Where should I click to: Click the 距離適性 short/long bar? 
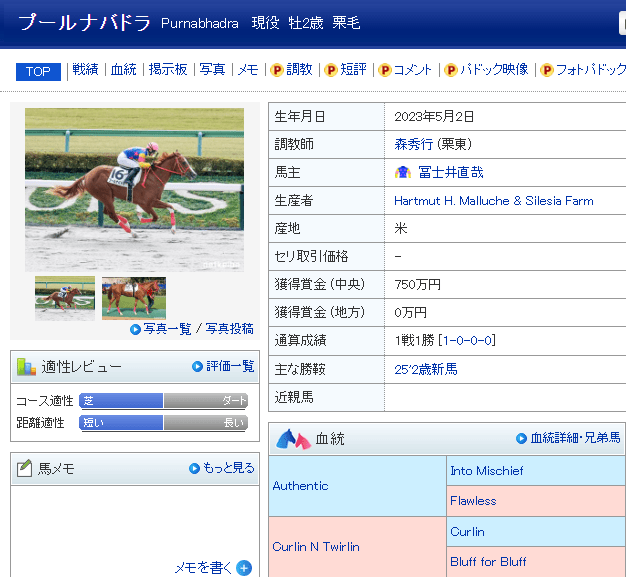164,422
